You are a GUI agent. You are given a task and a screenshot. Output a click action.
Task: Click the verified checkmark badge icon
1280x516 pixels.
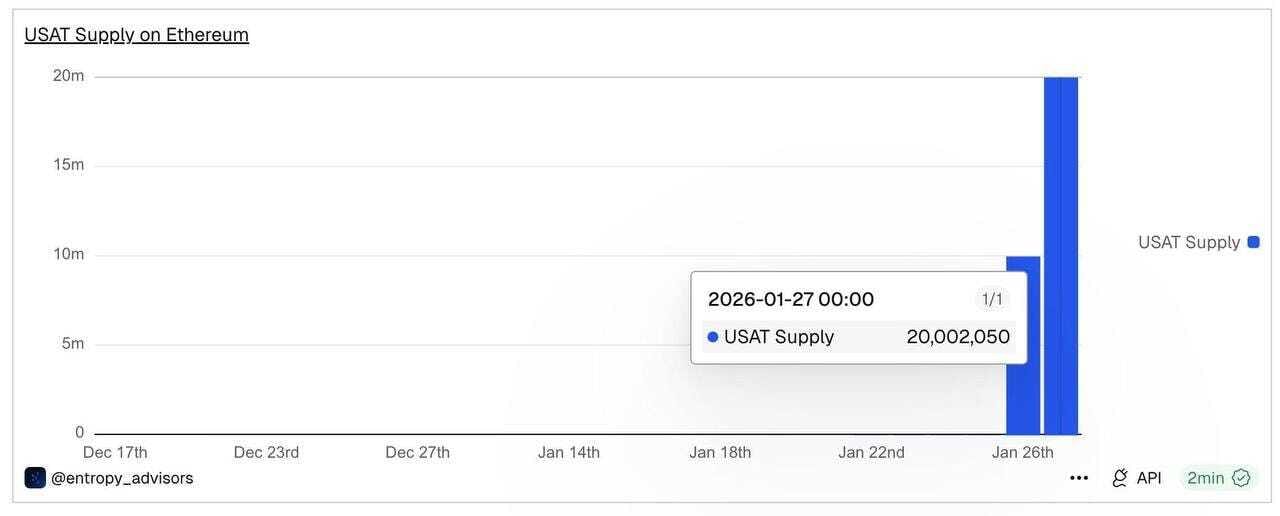pos(1241,478)
